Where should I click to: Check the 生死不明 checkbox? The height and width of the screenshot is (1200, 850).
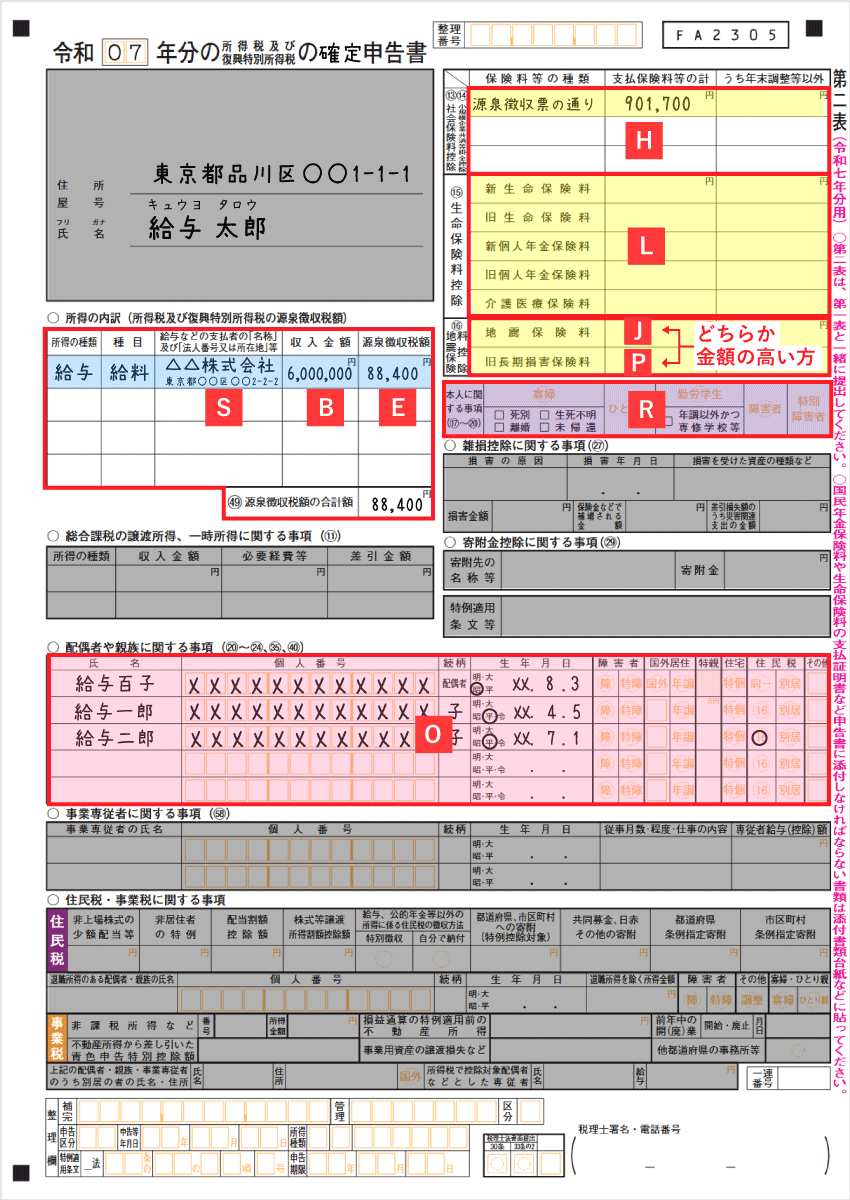pos(544,415)
